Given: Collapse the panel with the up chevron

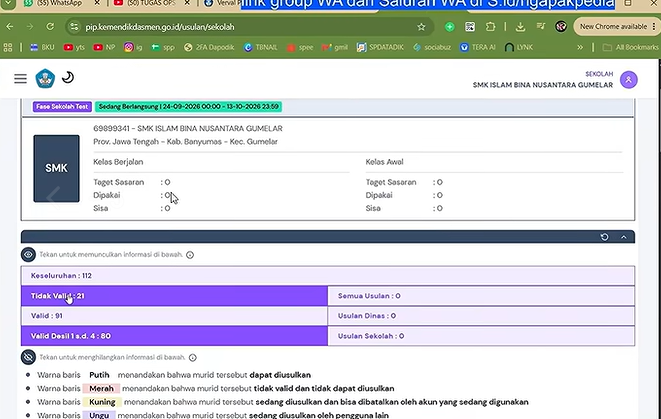Looking at the screenshot, I should point(623,237).
